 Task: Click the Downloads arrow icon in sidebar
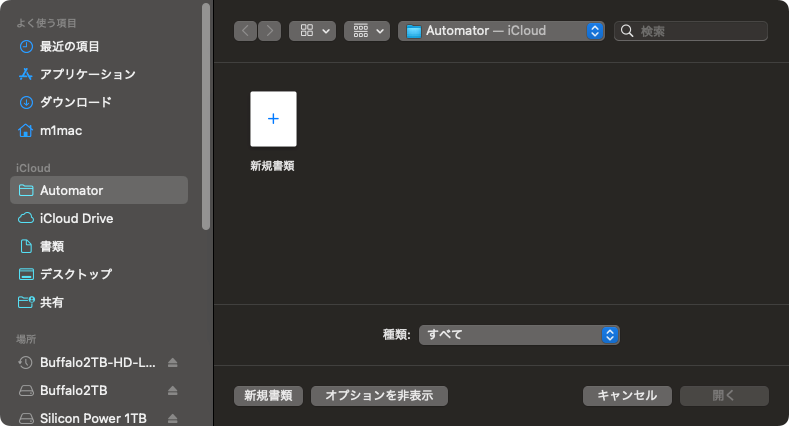[x=27, y=102]
